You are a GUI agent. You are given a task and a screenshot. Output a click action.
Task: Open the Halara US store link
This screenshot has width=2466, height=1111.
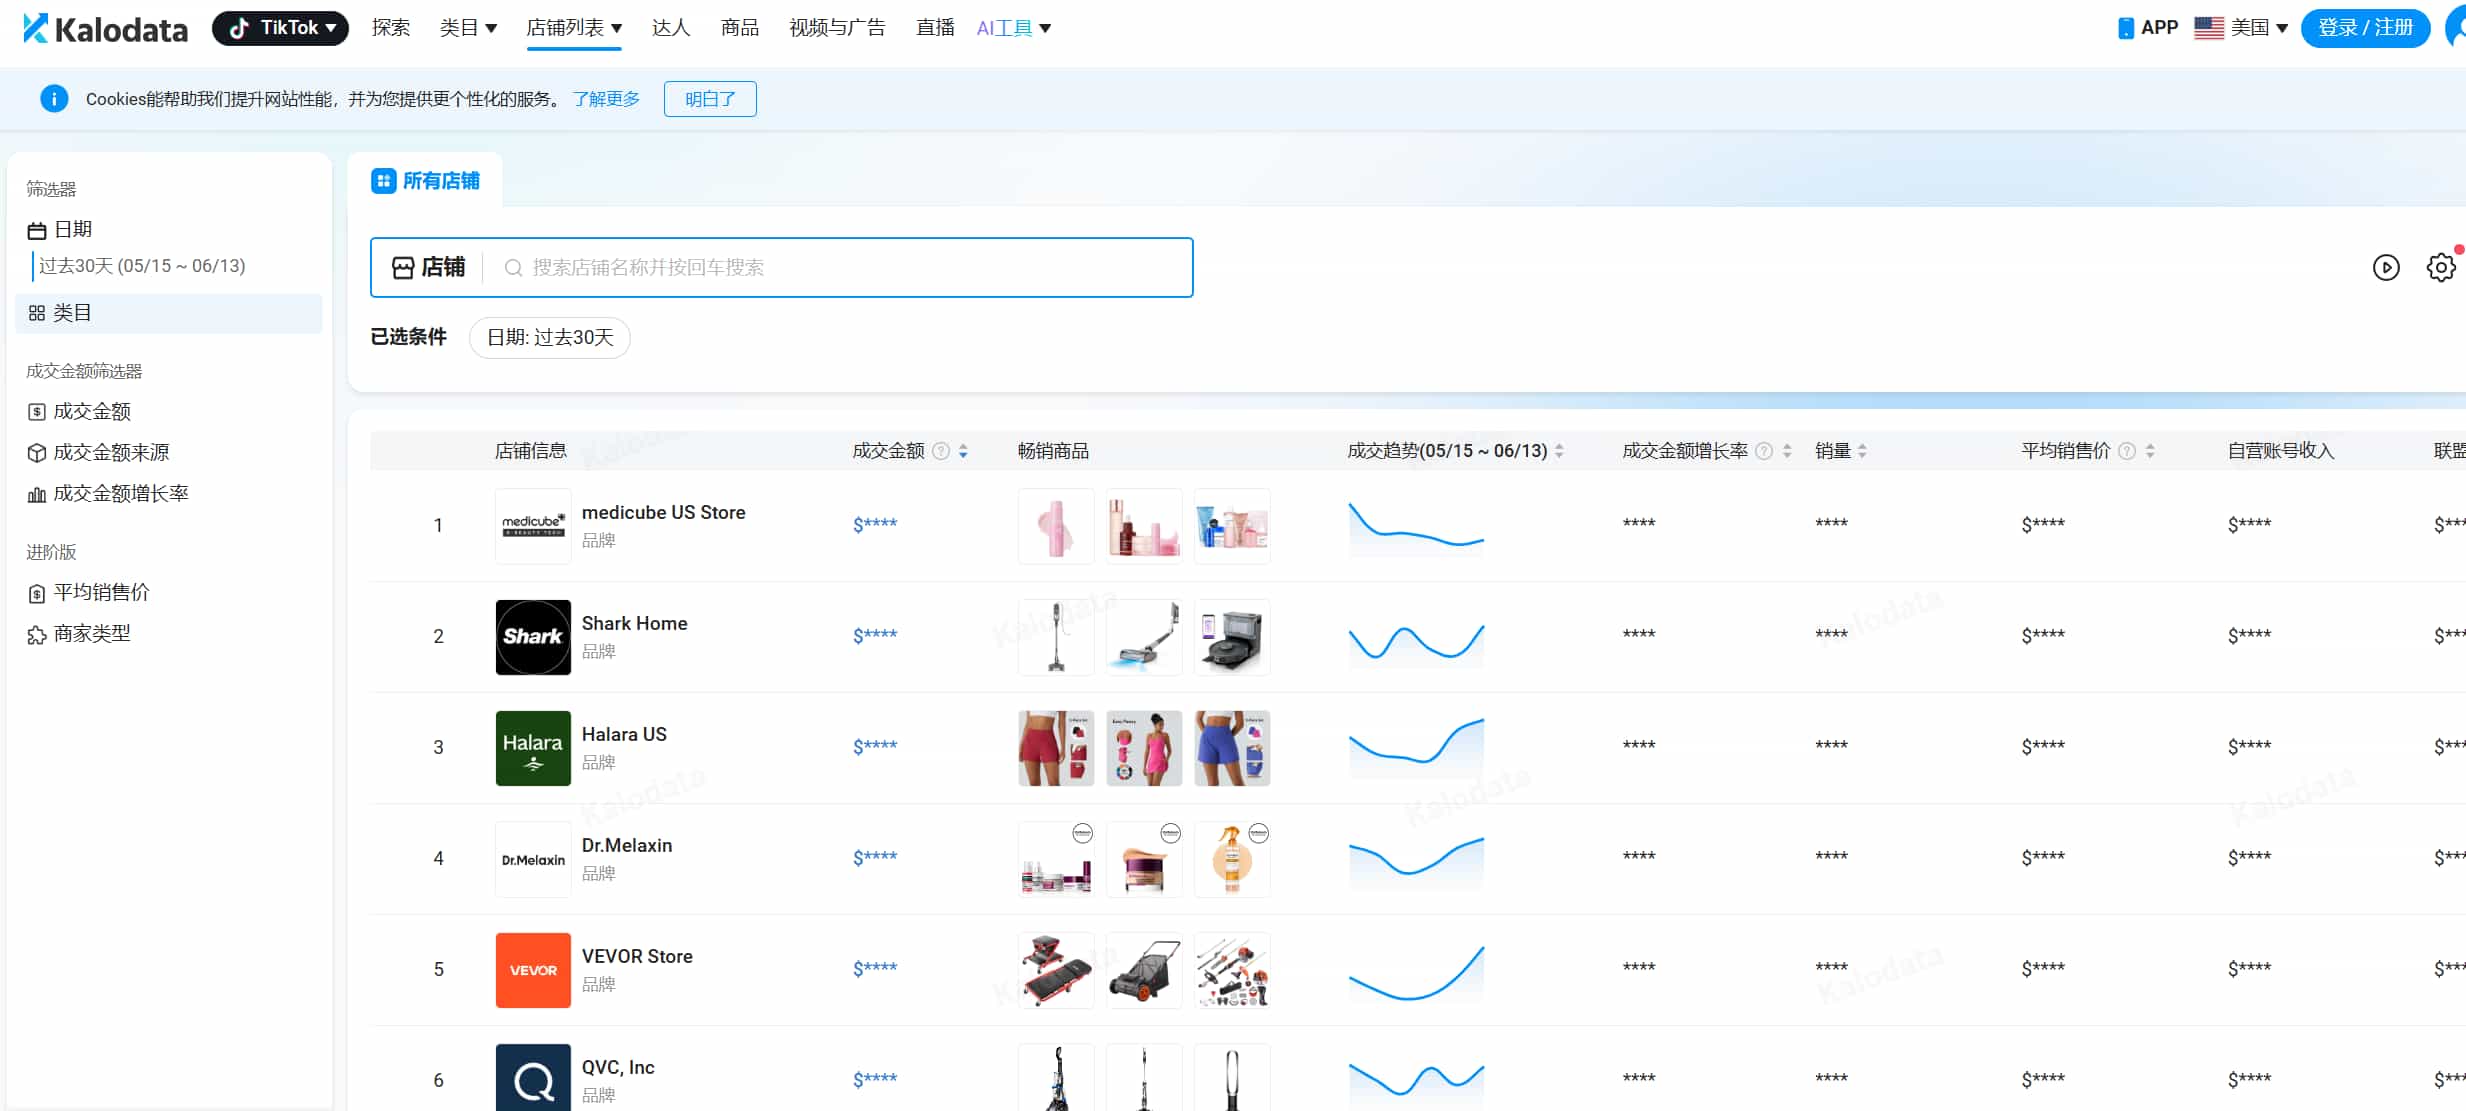point(624,735)
